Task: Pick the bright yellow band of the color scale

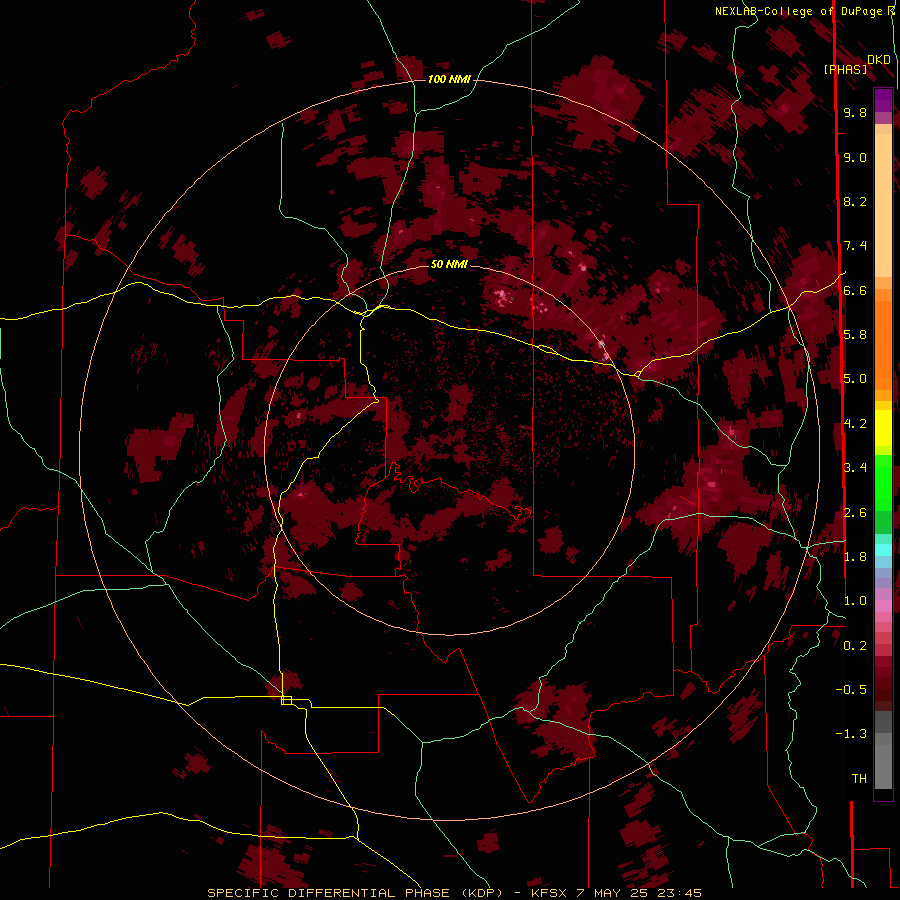Action: click(883, 428)
